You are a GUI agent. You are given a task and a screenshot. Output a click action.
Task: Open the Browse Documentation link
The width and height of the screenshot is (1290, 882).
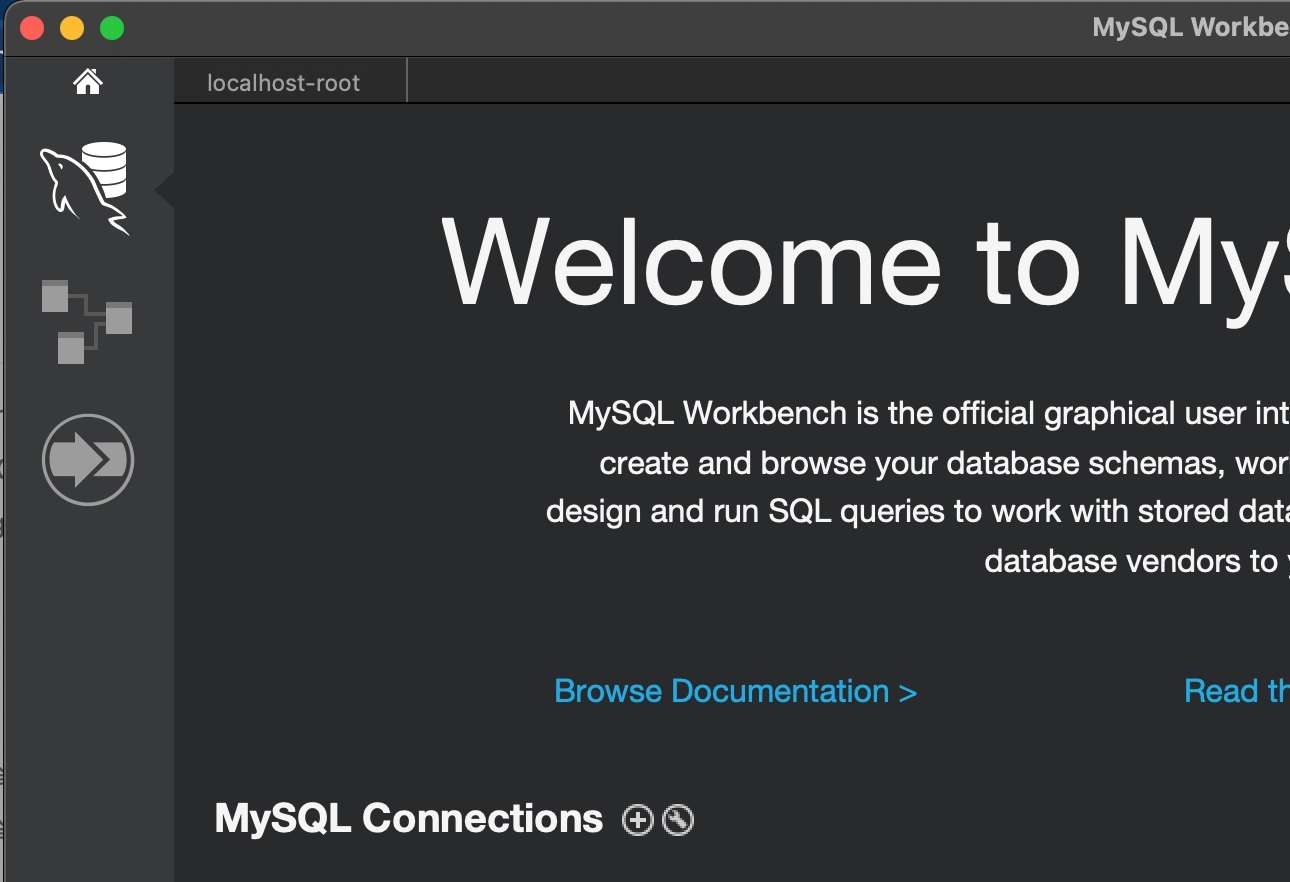point(735,691)
